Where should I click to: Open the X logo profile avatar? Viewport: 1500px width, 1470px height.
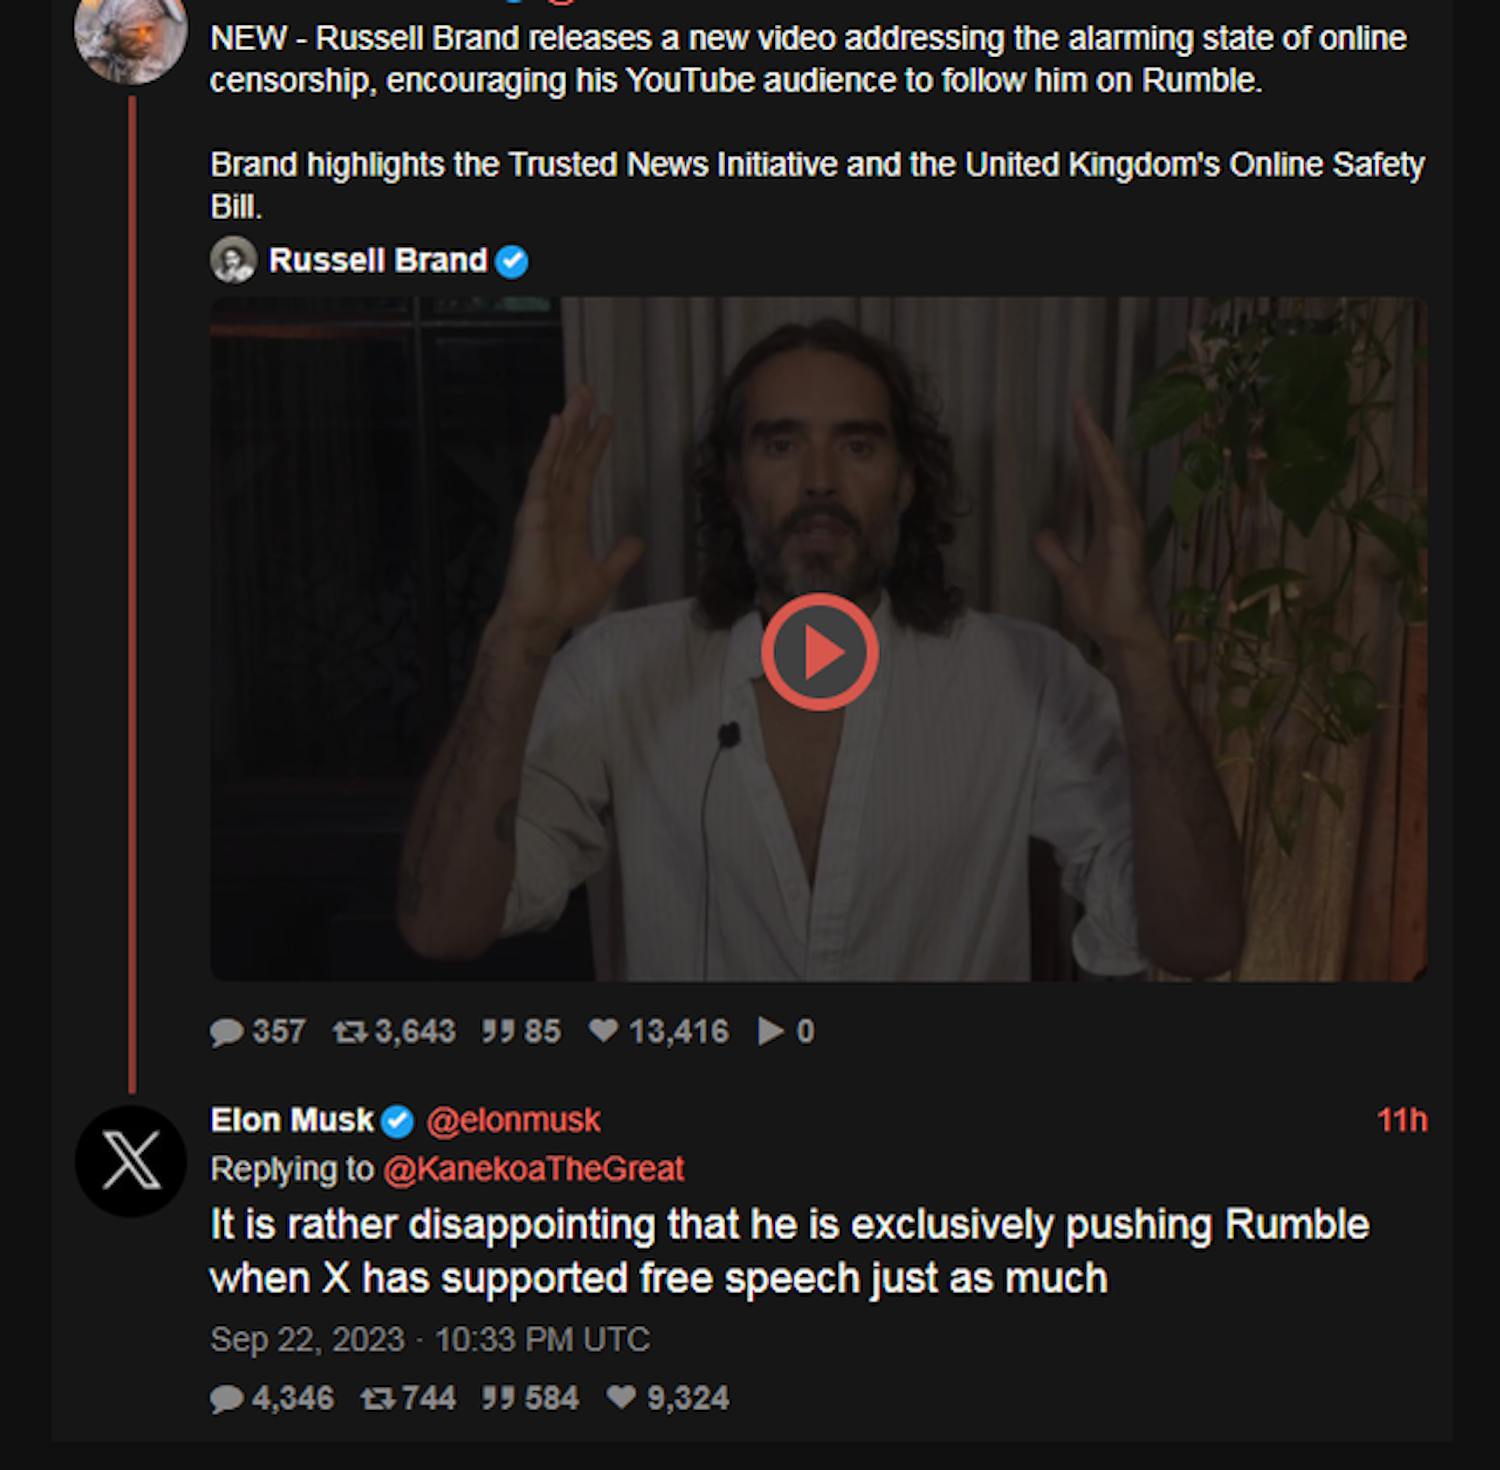tap(131, 1161)
